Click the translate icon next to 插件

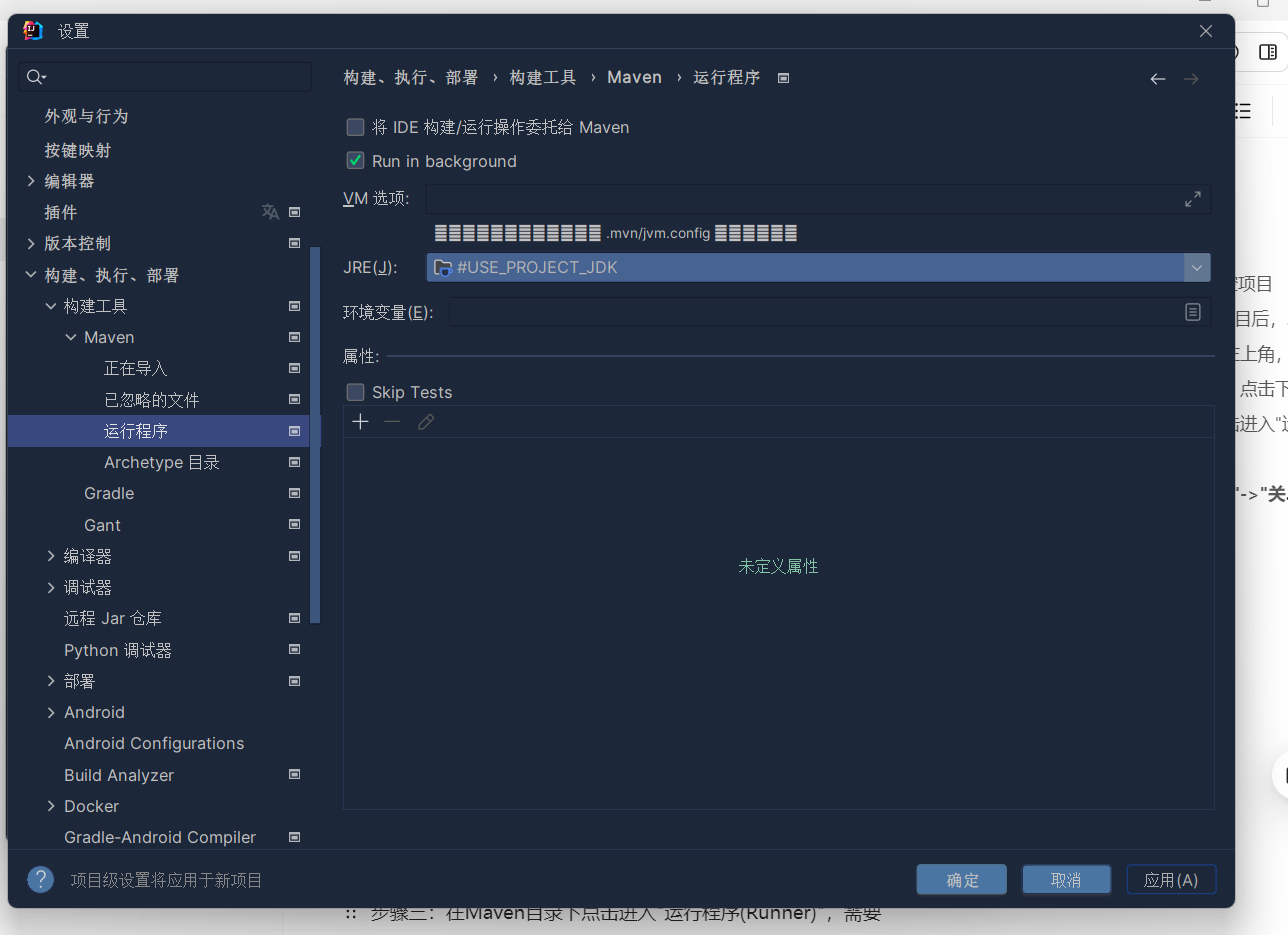click(x=271, y=212)
